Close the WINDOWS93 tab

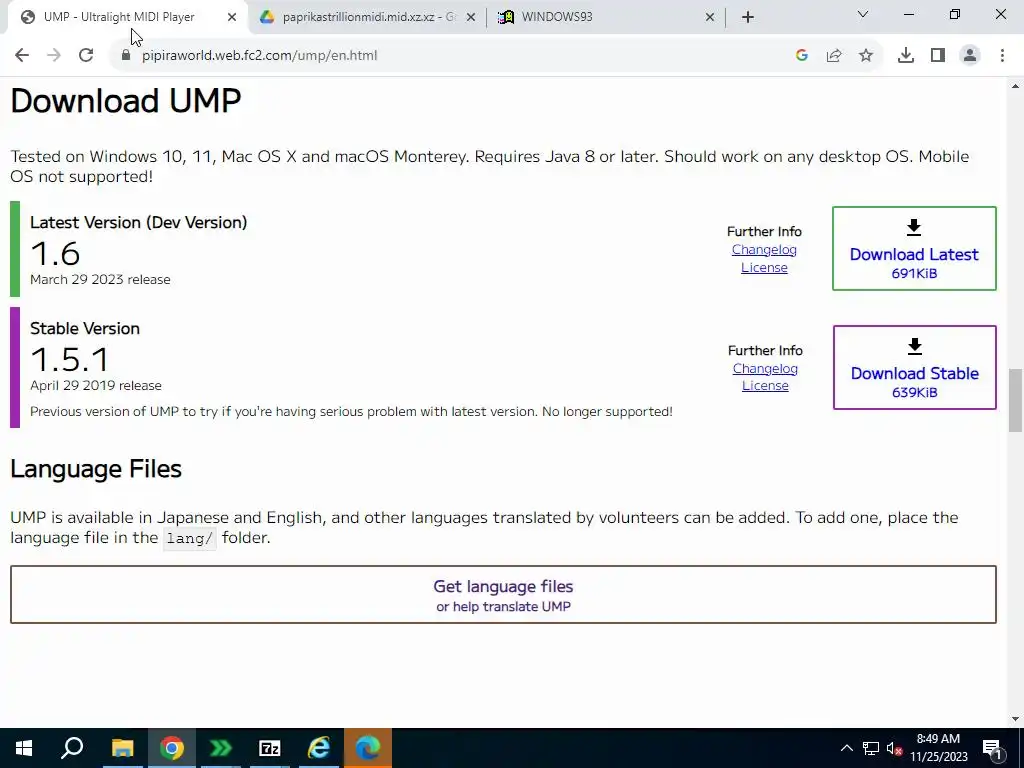pos(710,17)
